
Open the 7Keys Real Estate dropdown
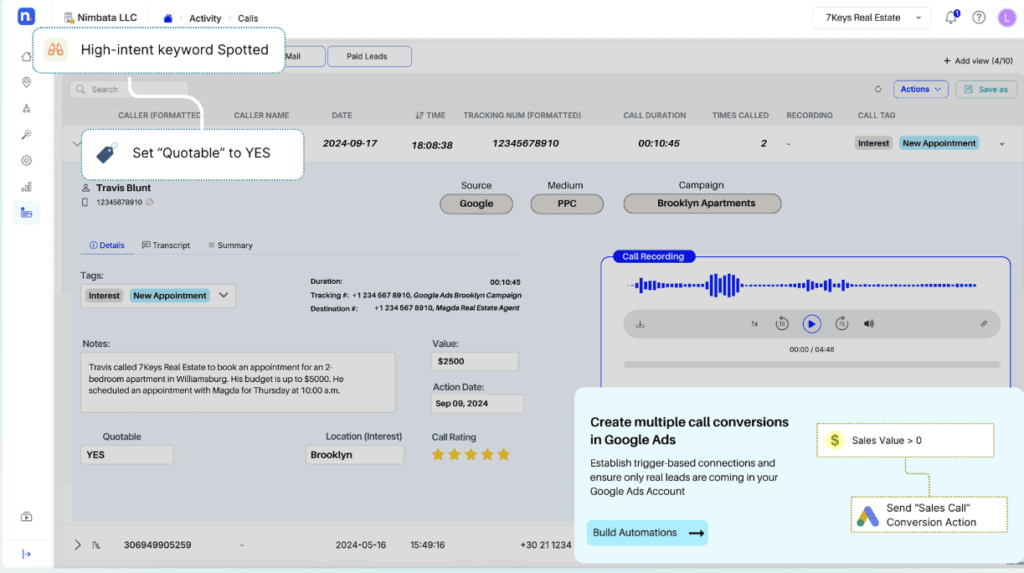872,17
